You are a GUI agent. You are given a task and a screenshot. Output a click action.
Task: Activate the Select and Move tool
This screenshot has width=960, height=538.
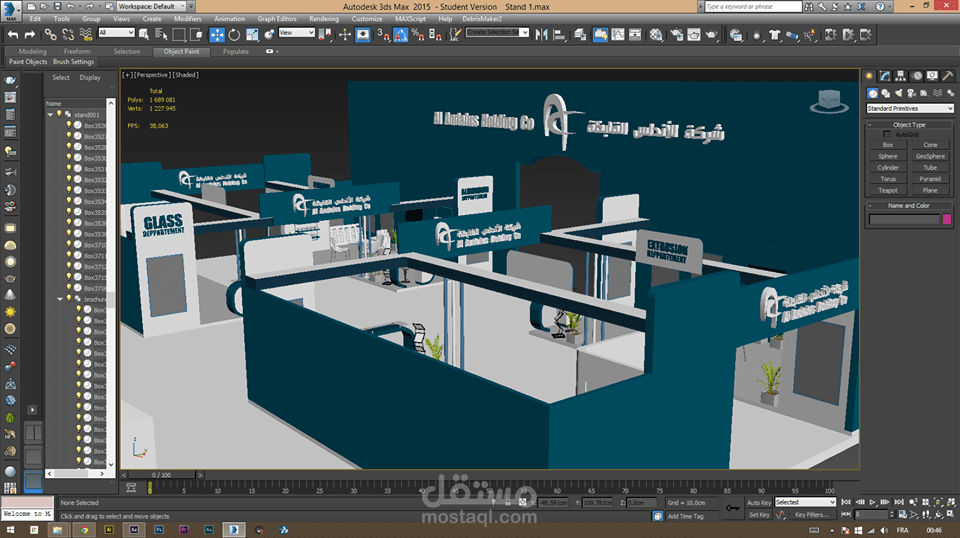point(217,35)
